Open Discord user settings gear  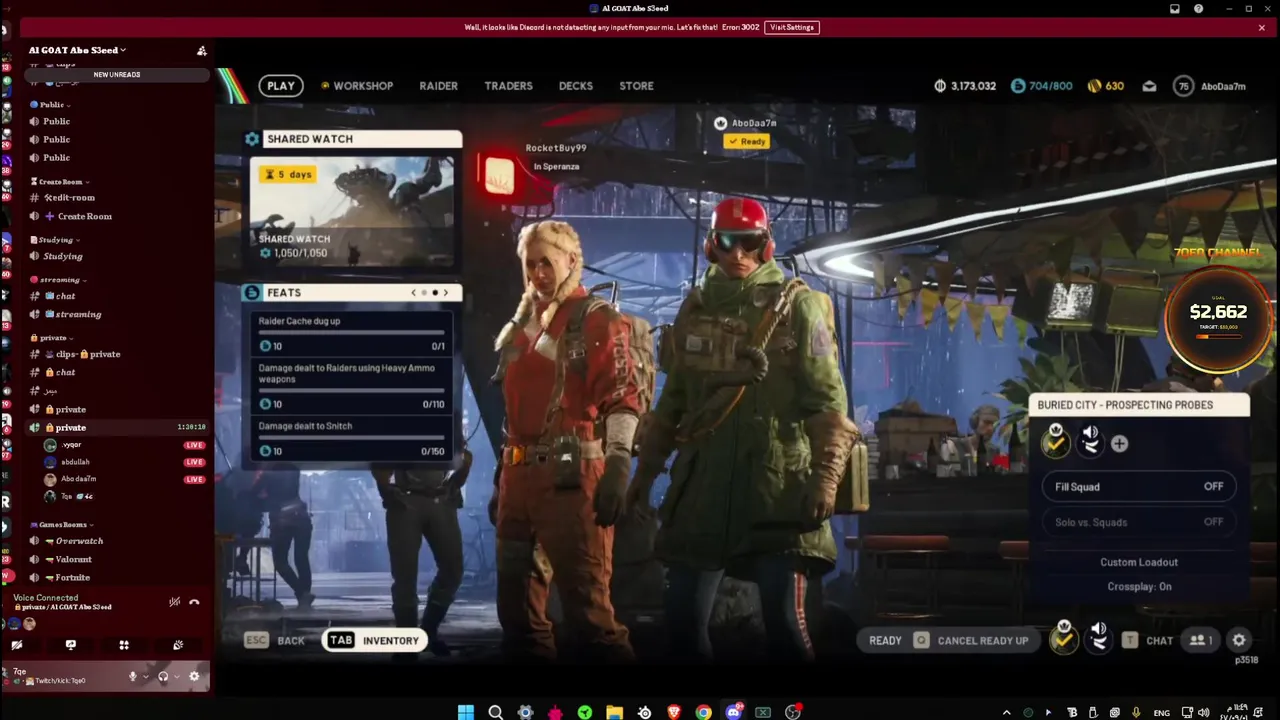coord(194,676)
